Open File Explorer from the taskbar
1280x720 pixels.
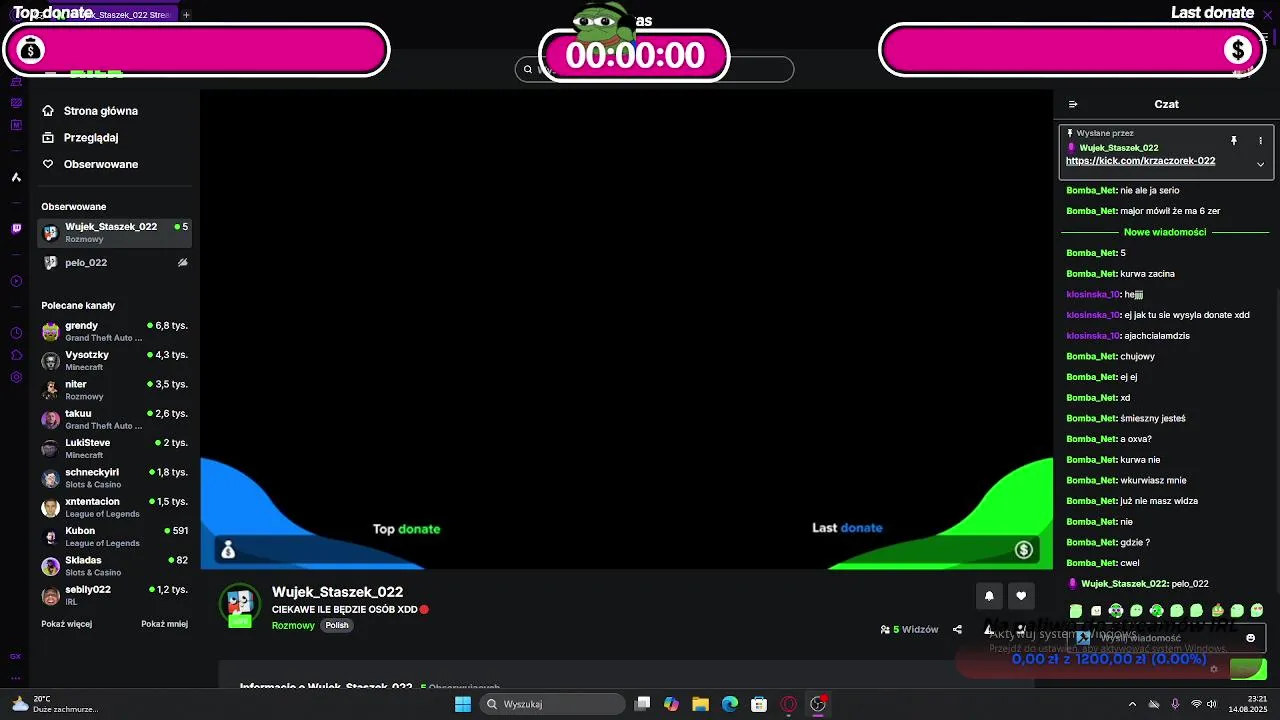(x=700, y=704)
